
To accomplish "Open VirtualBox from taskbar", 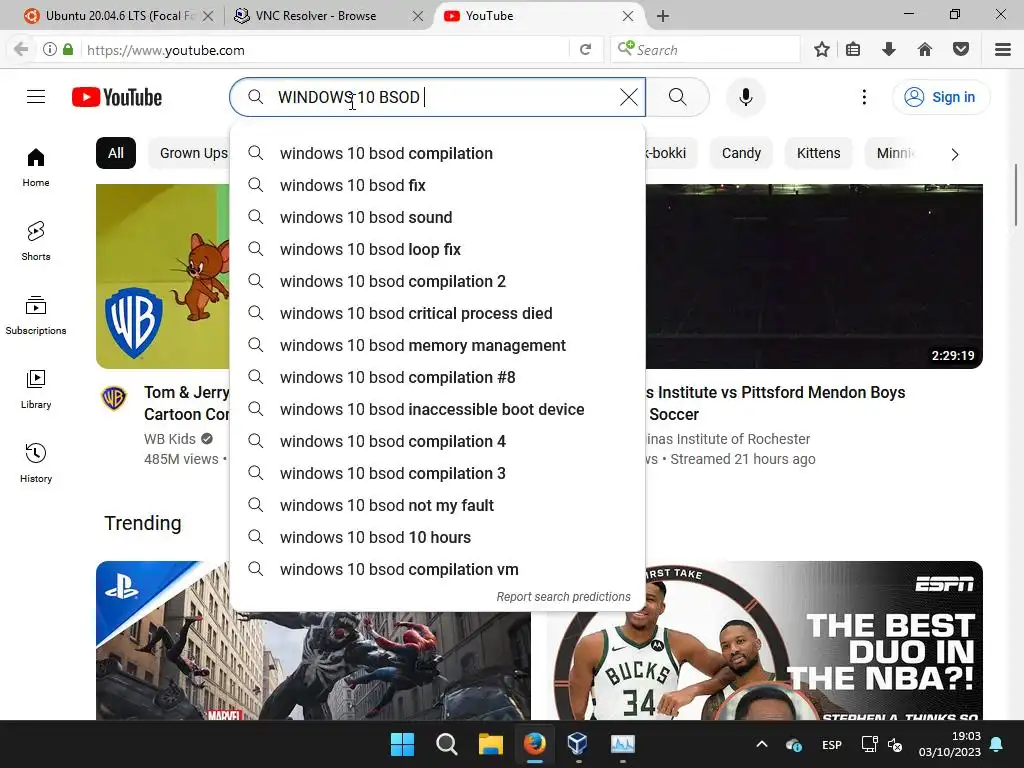I will [x=578, y=744].
